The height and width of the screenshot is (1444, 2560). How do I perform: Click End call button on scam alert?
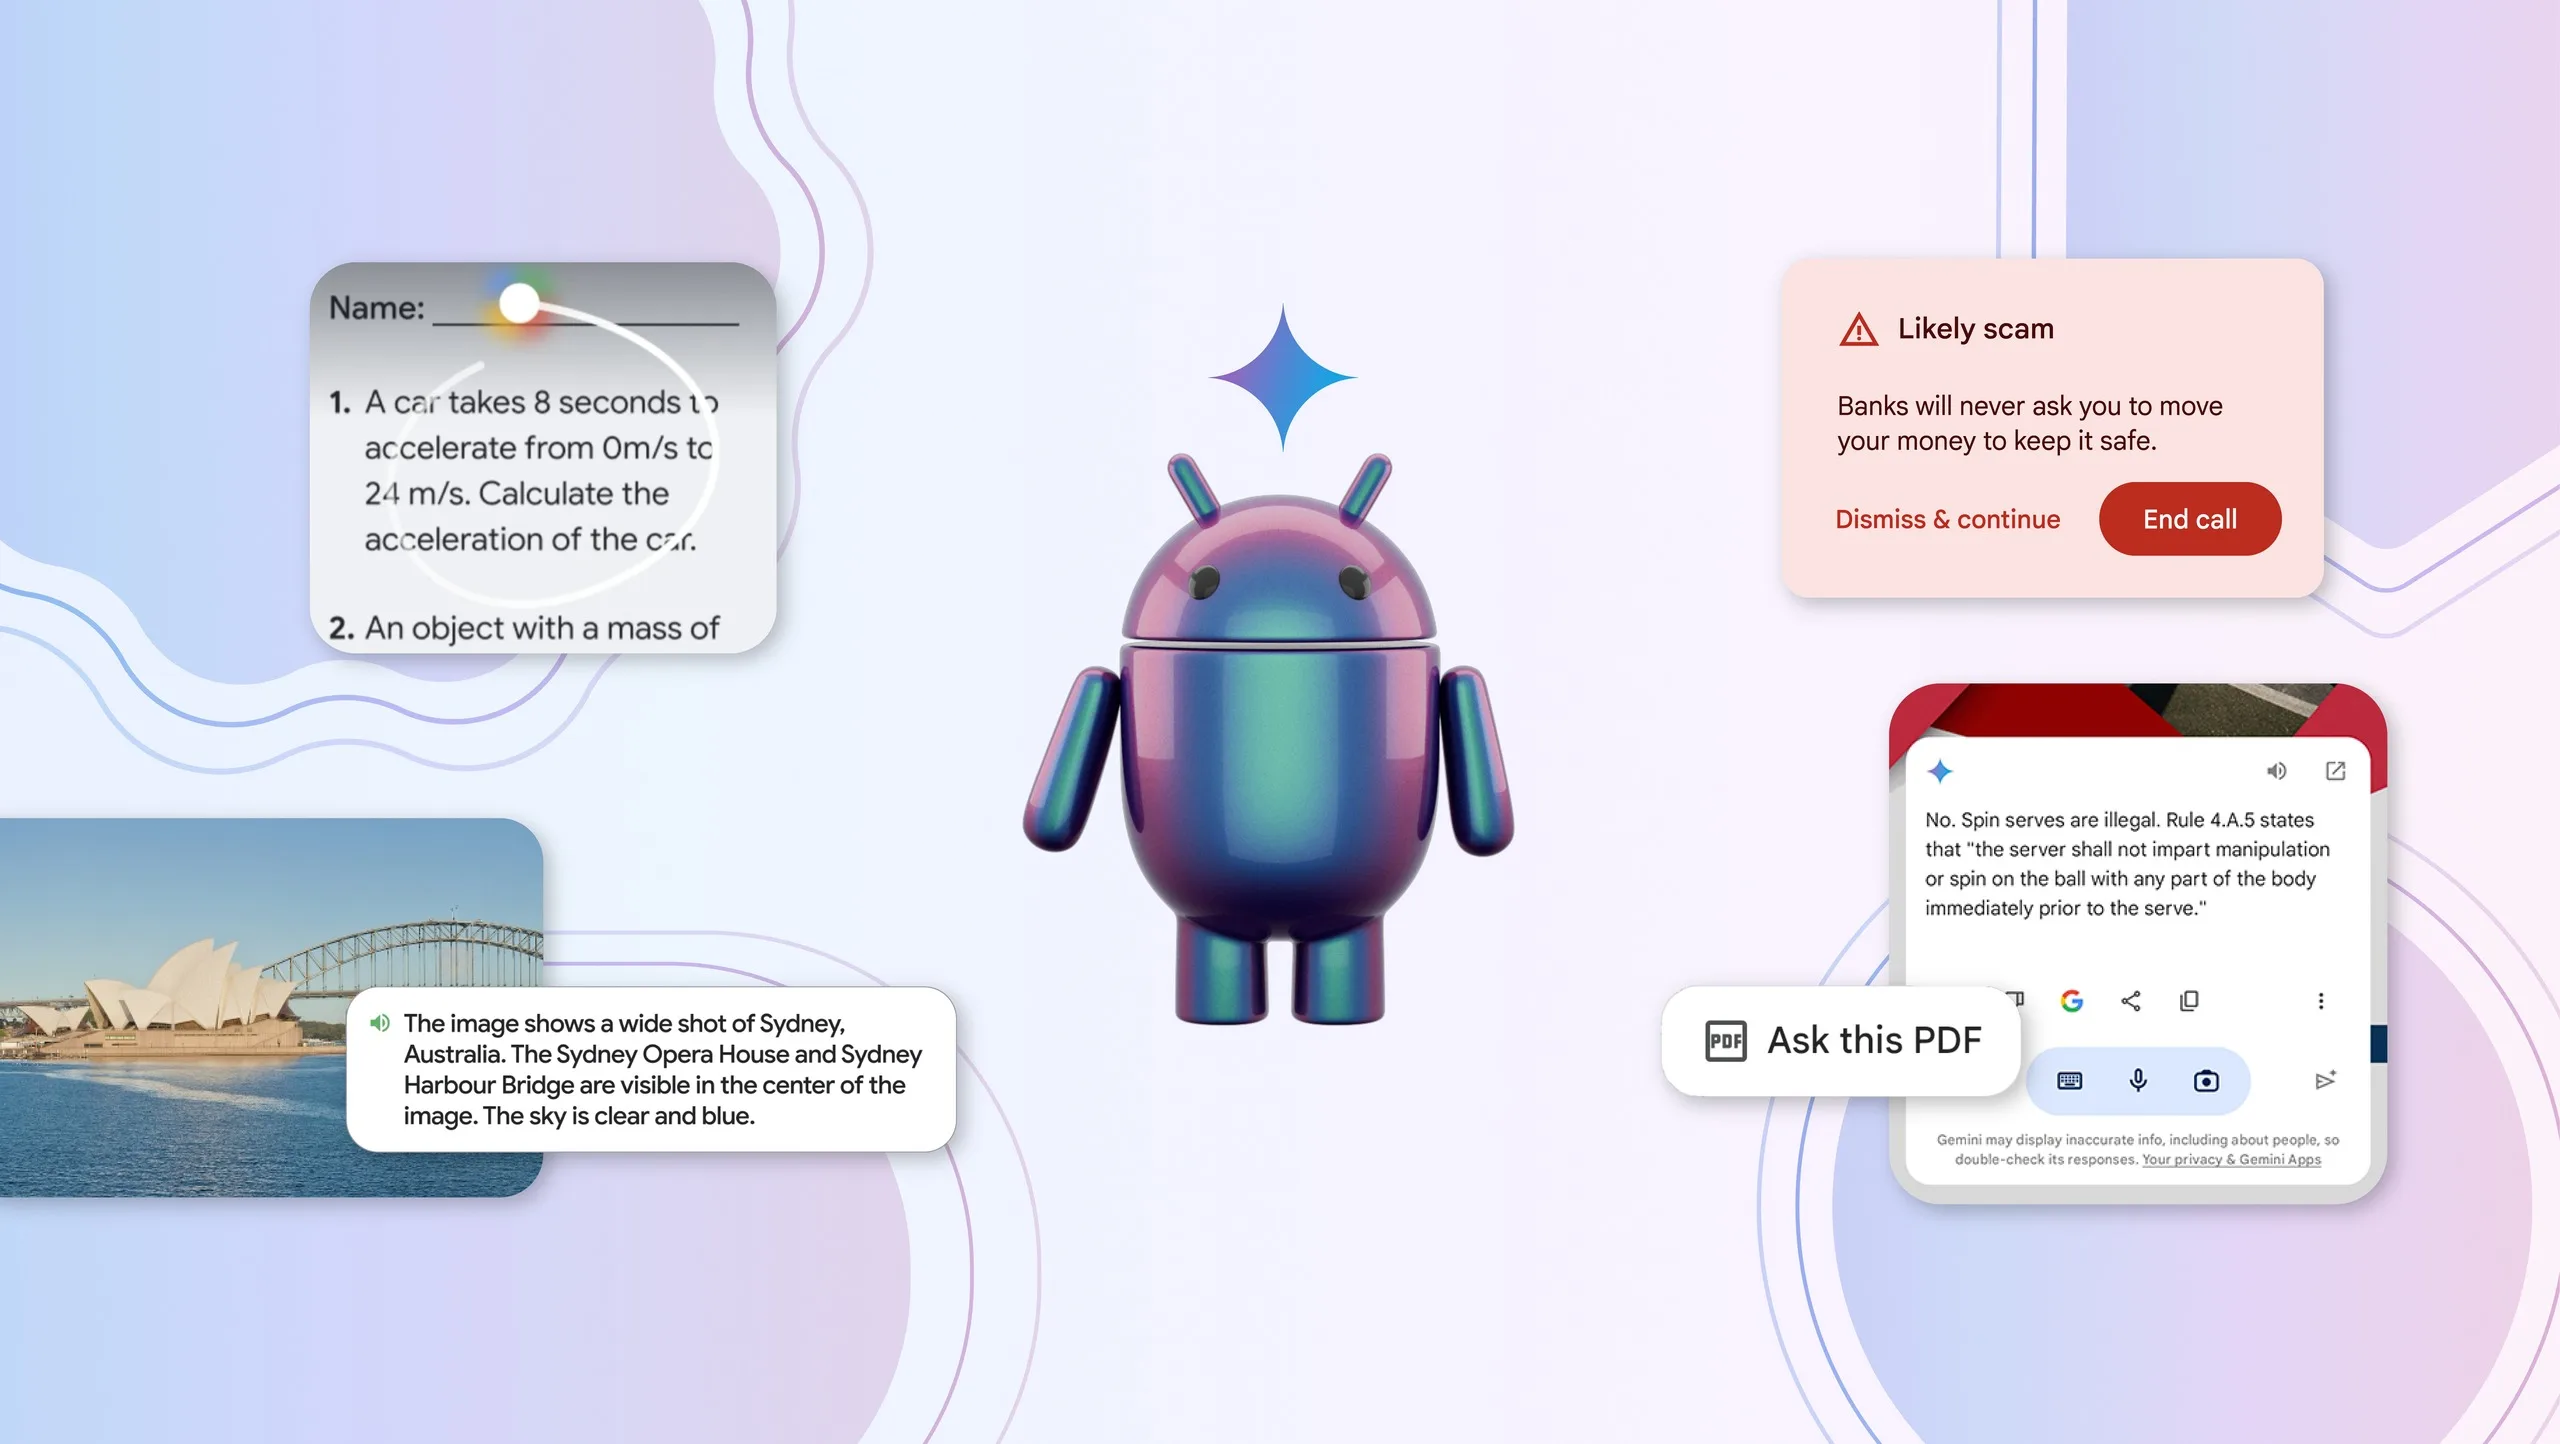pos(2189,517)
